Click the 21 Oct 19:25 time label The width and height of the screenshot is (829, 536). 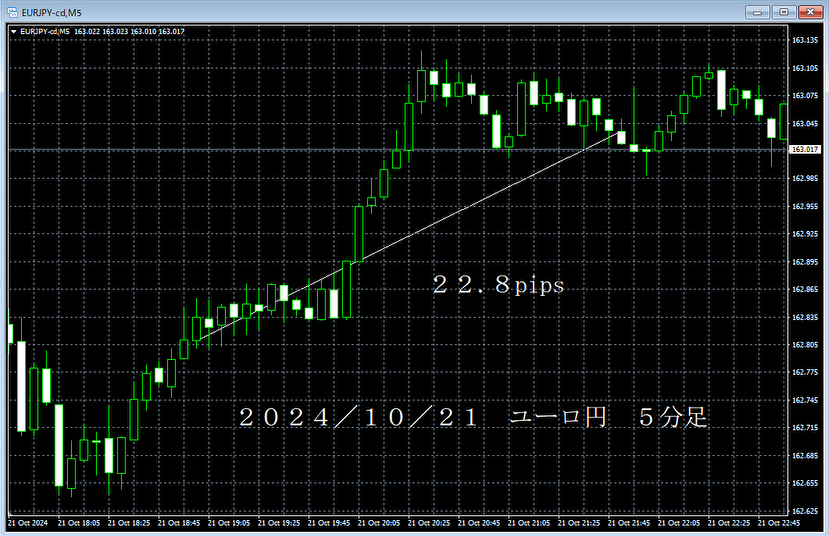point(279,523)
